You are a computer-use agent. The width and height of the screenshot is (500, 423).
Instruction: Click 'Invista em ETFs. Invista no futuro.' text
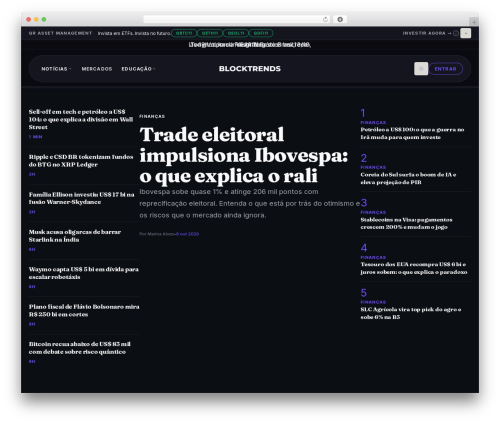pos(134,33)
